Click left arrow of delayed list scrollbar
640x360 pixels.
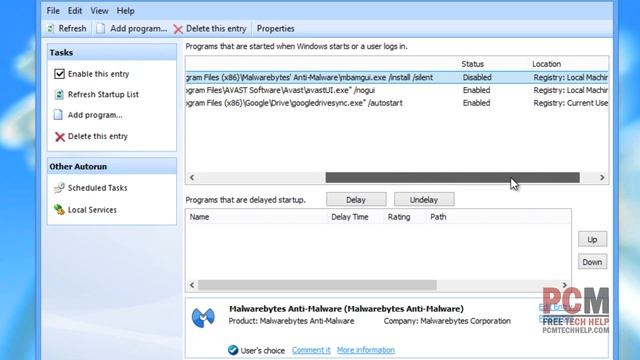pyautogui.click(x=192, y=285)
